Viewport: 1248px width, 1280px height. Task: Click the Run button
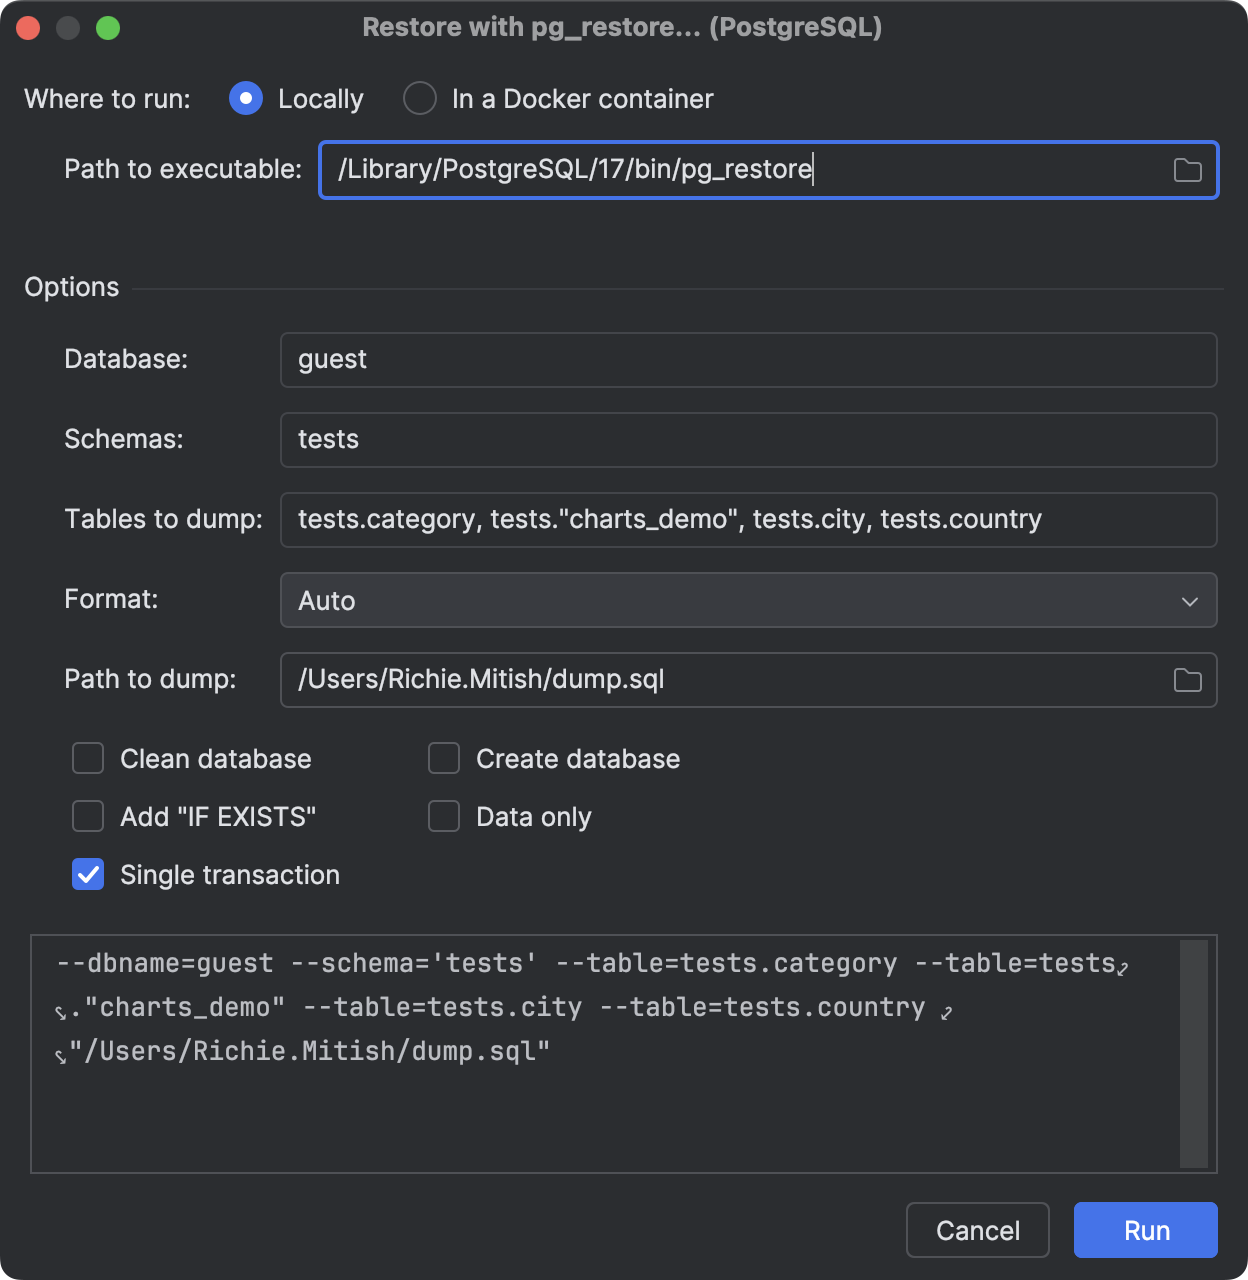click(x=1145, y=1230)
